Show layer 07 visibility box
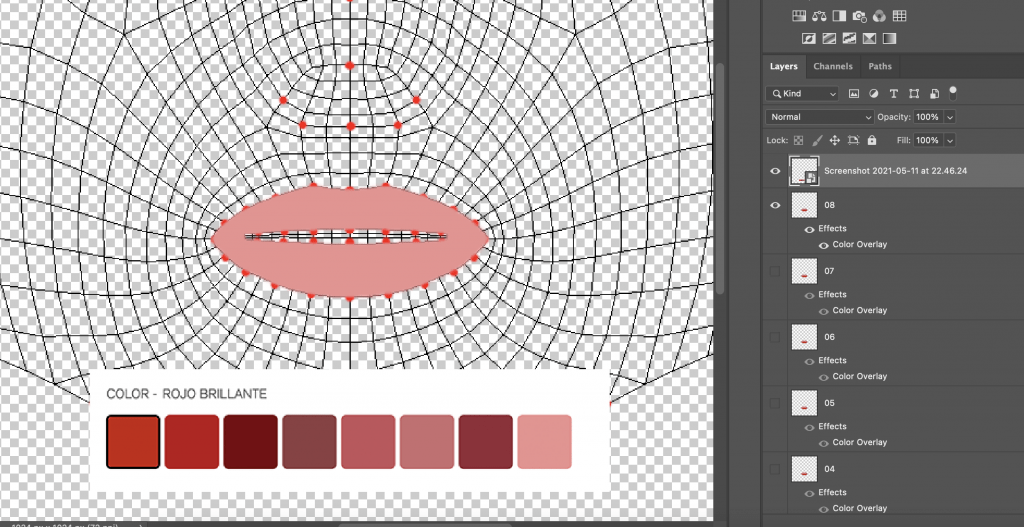The width and height of the screenshot is (1024, 527). 775,271
